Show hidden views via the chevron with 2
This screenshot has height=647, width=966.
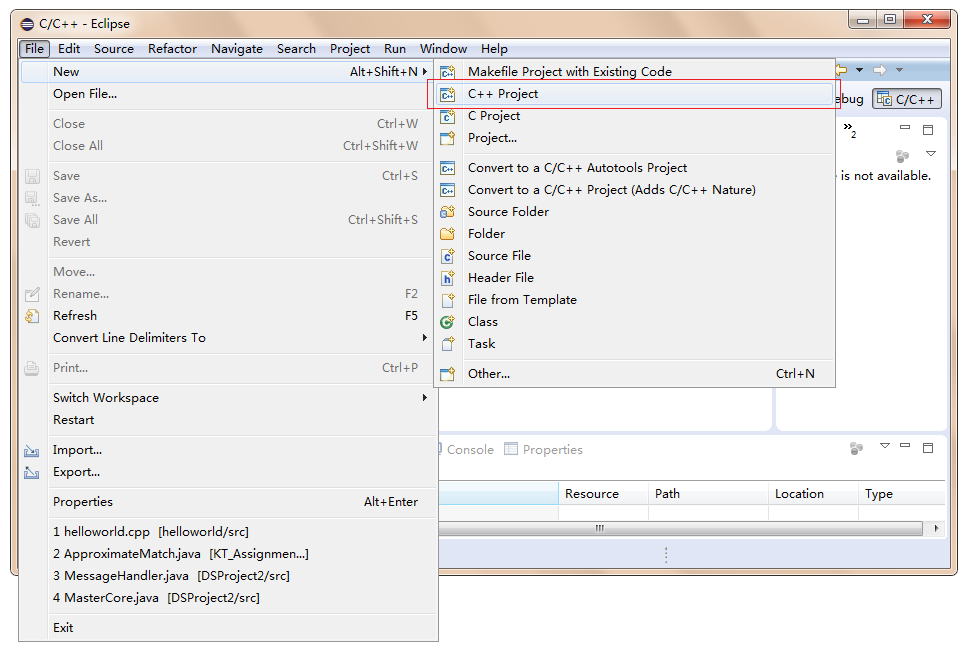pyautogui.click(x=850, y=129)
